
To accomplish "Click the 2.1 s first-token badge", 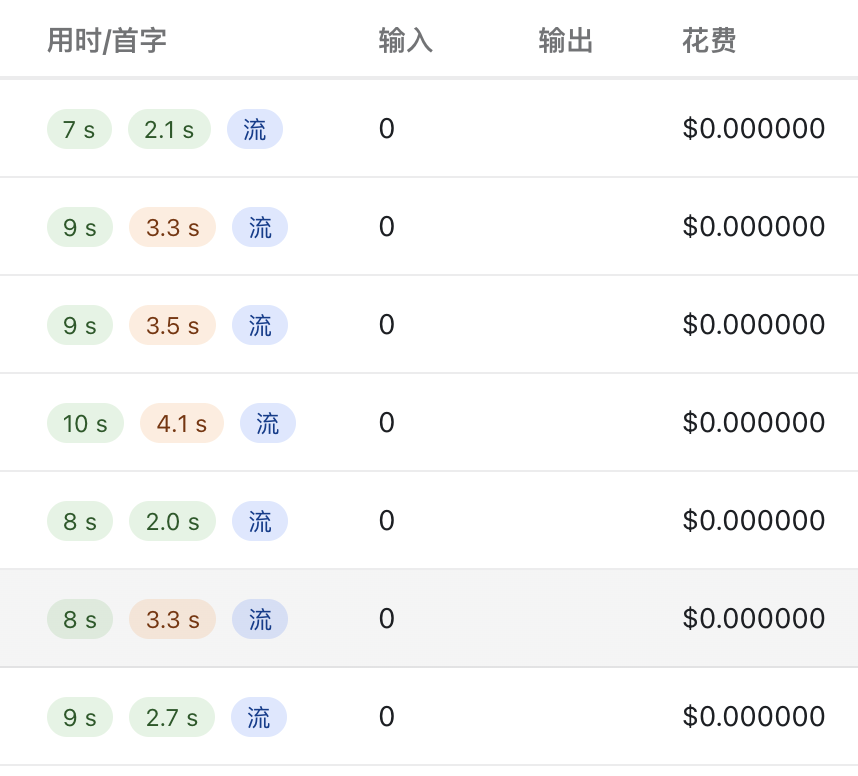I will [169, 129].
